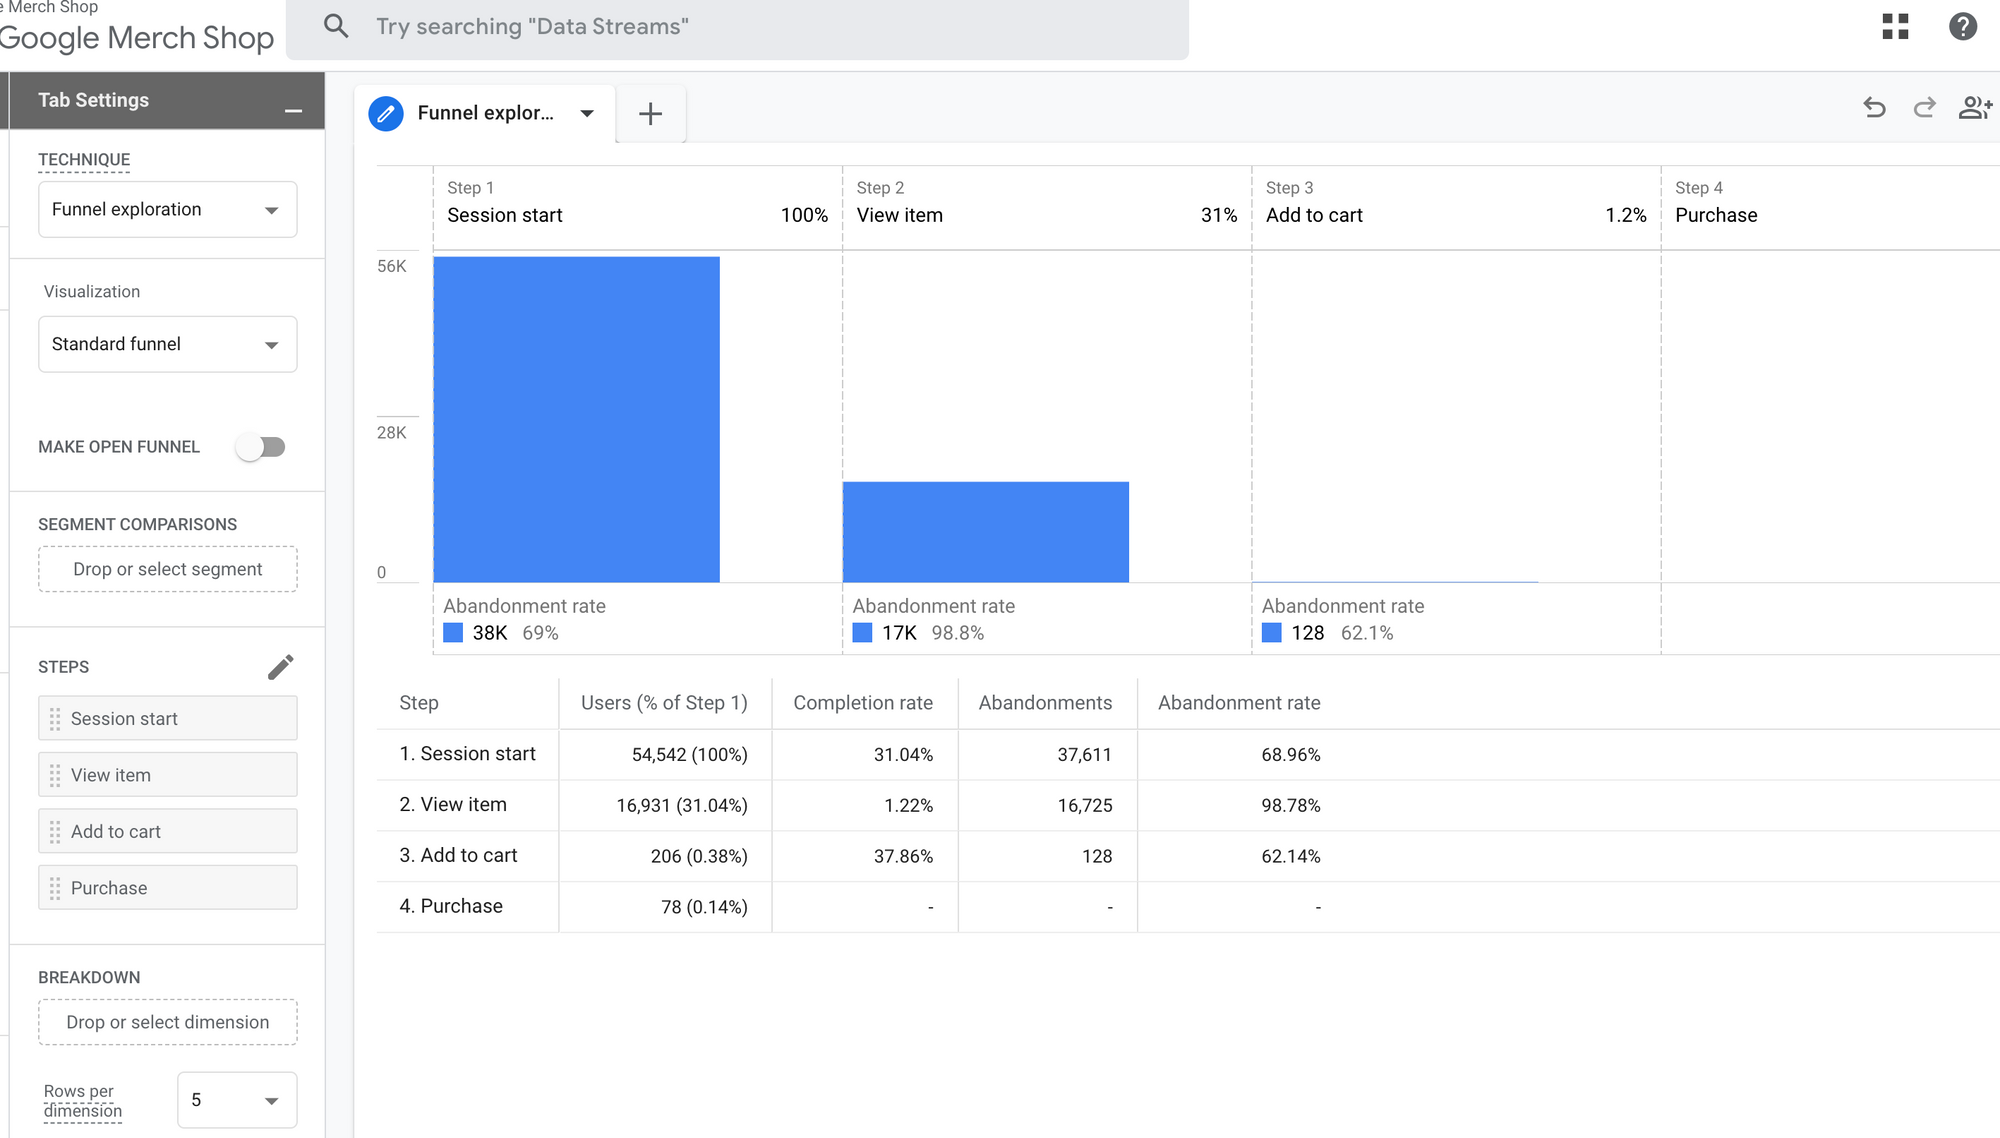This screenshot has height=1138, width=2000.
Task: Expand the Funnel exploration tab dropdown arrow
Action: click(x=587, y=113)
